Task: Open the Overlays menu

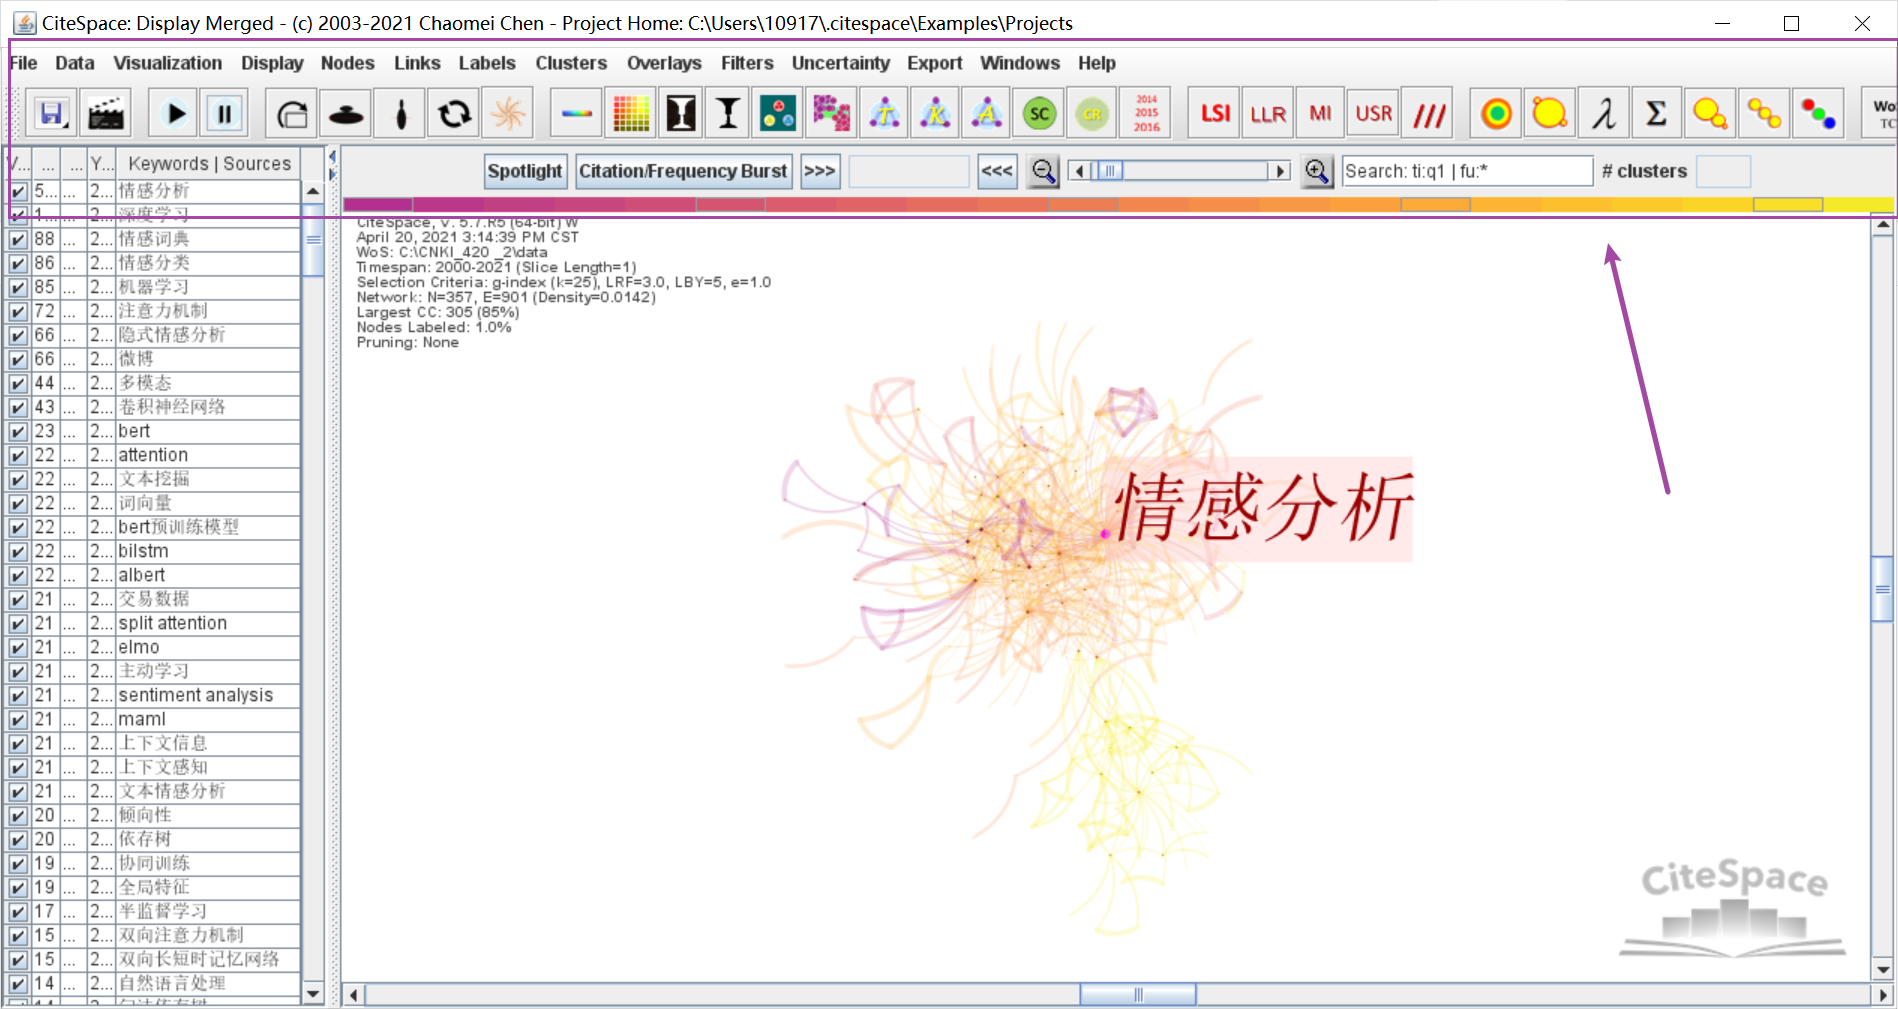Action: coord(664,63)
